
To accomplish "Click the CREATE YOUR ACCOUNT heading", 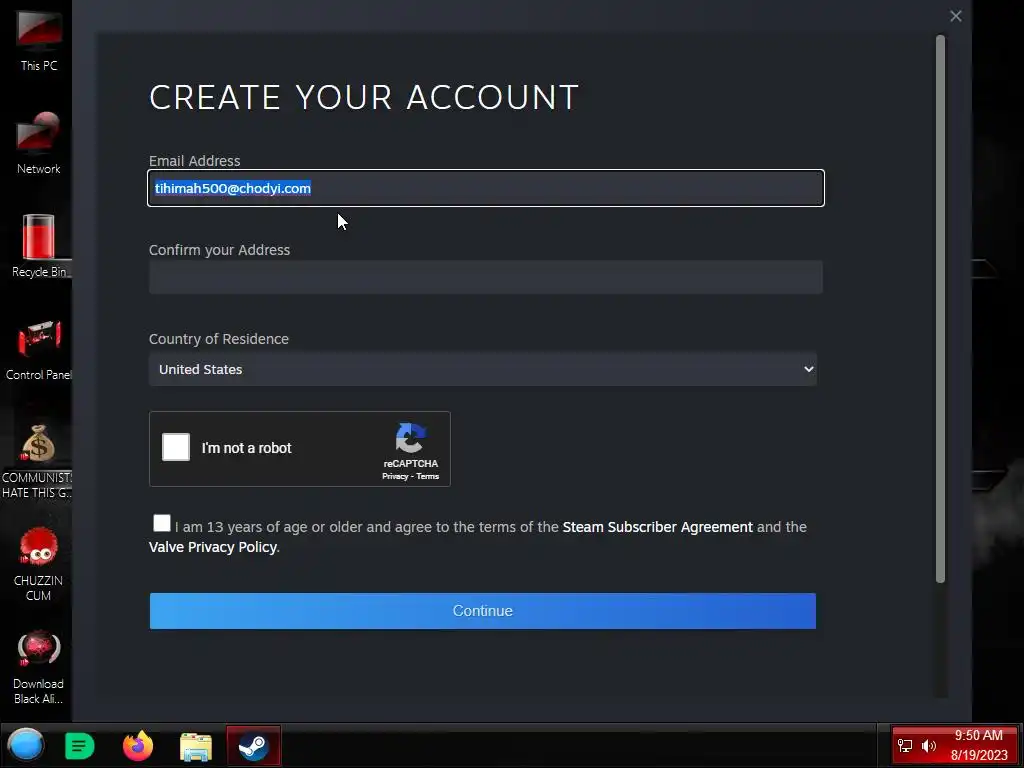I will (363, 97).
